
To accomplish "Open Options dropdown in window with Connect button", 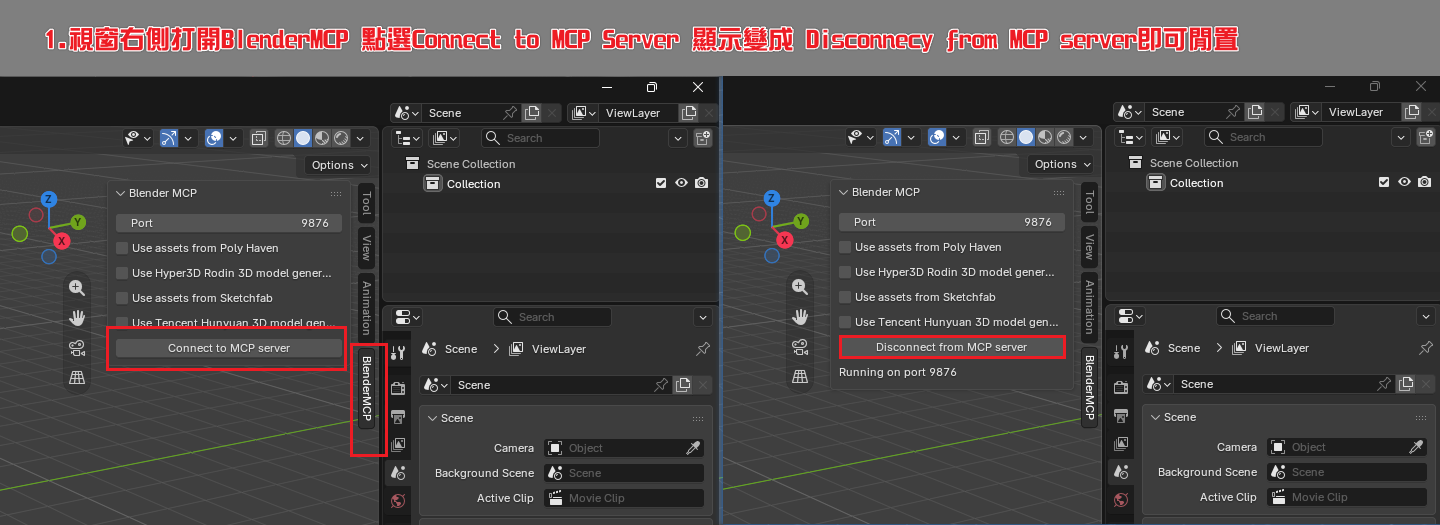I will 338,165.
